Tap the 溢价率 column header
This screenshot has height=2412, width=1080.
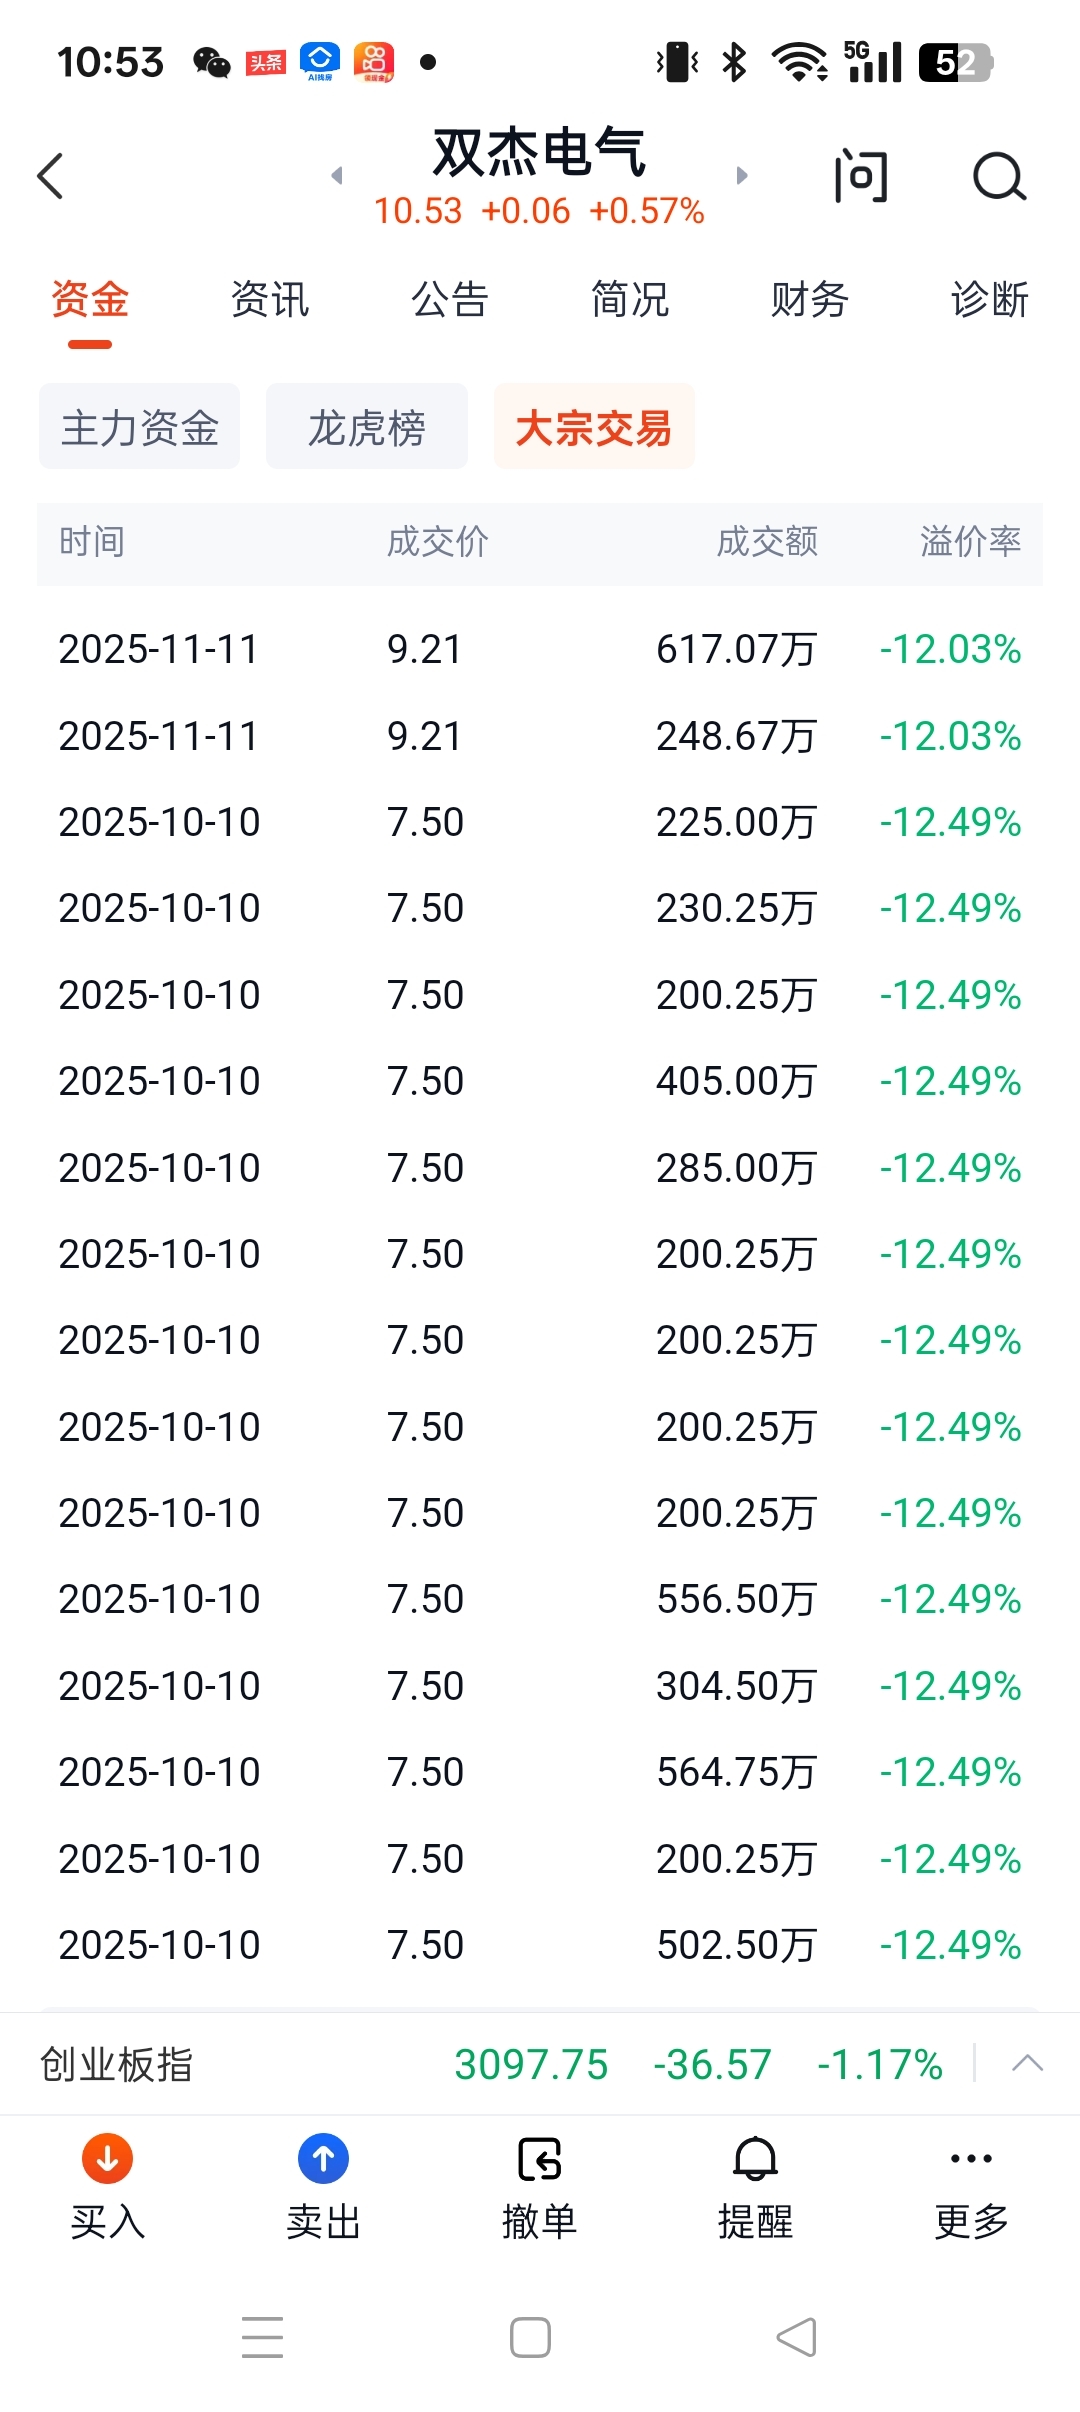970,542
